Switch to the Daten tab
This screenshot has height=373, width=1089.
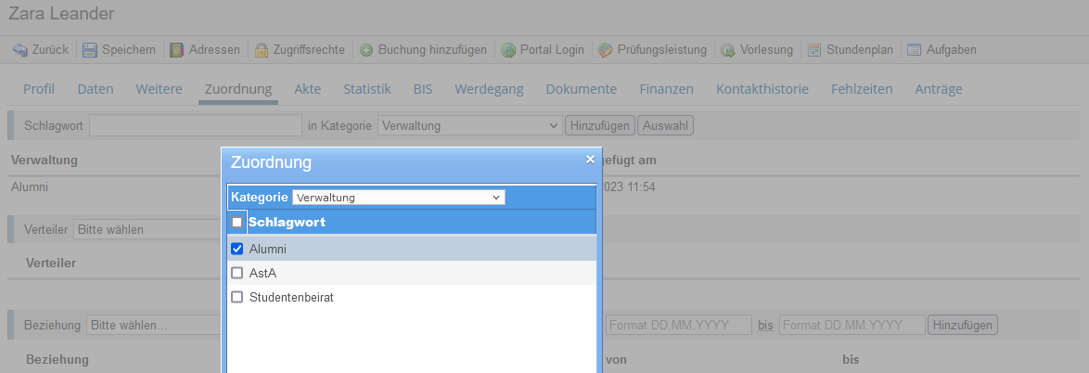click(x=95, y=89)
